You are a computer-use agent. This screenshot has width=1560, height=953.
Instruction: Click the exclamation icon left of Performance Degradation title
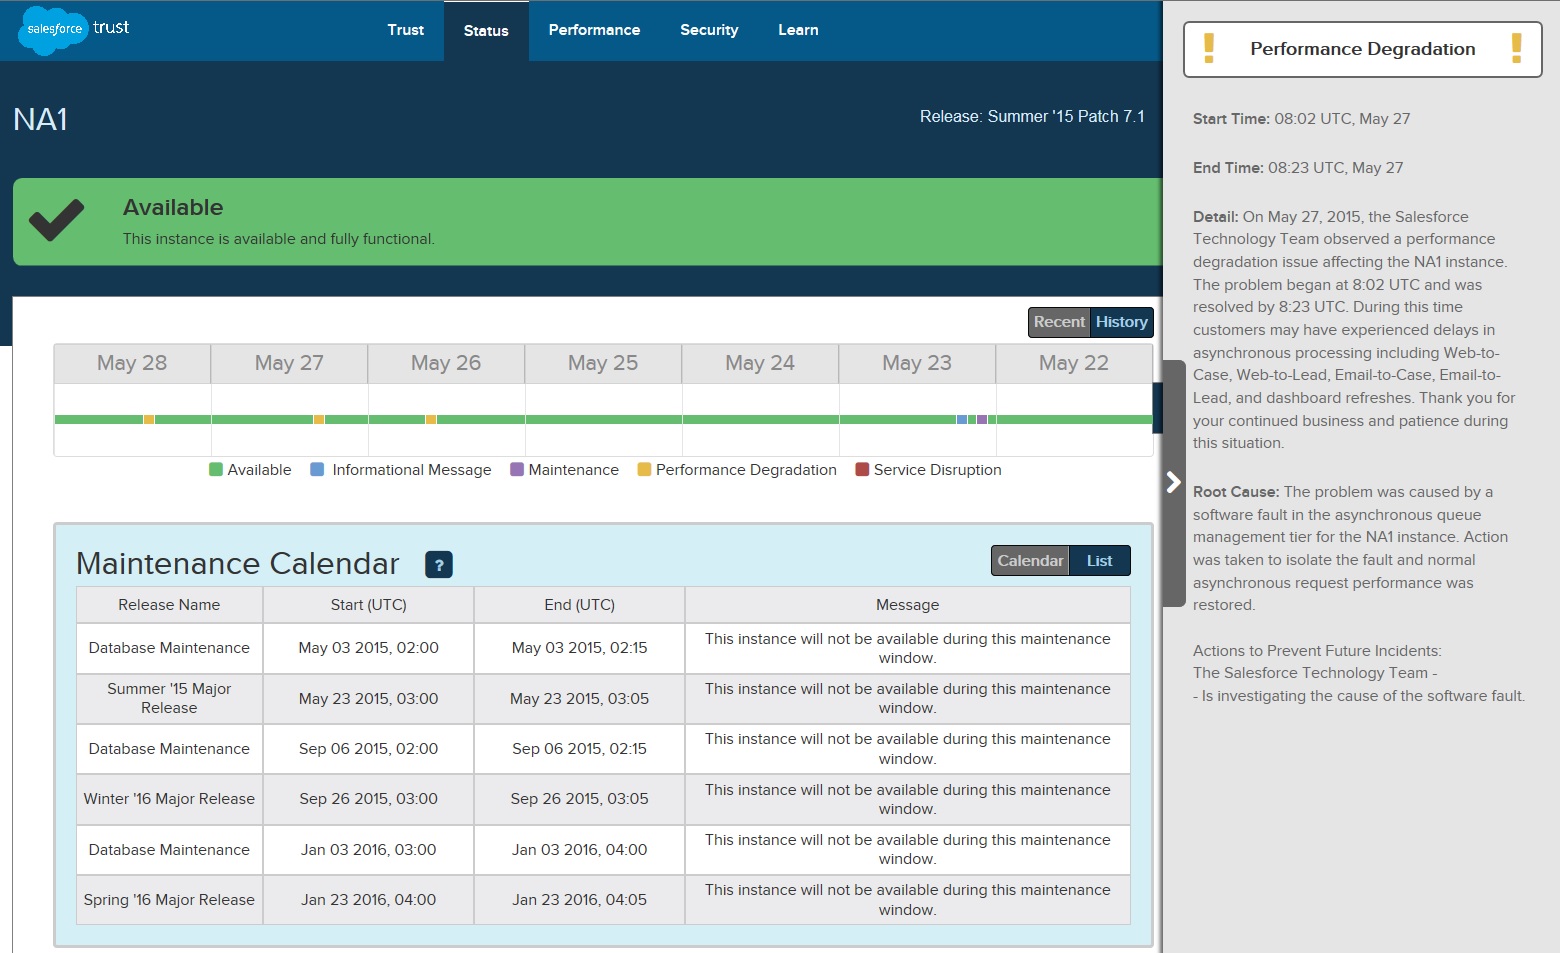[x=1209, y=48]
